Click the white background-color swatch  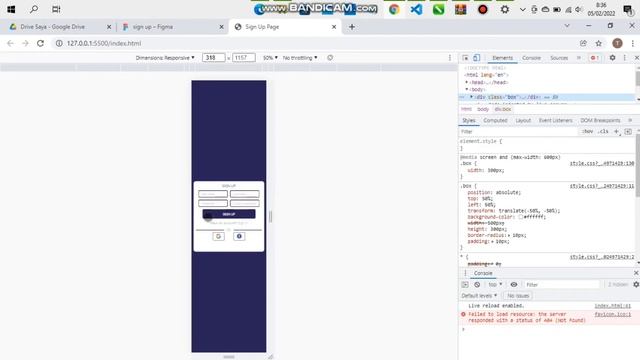[521, 217]
